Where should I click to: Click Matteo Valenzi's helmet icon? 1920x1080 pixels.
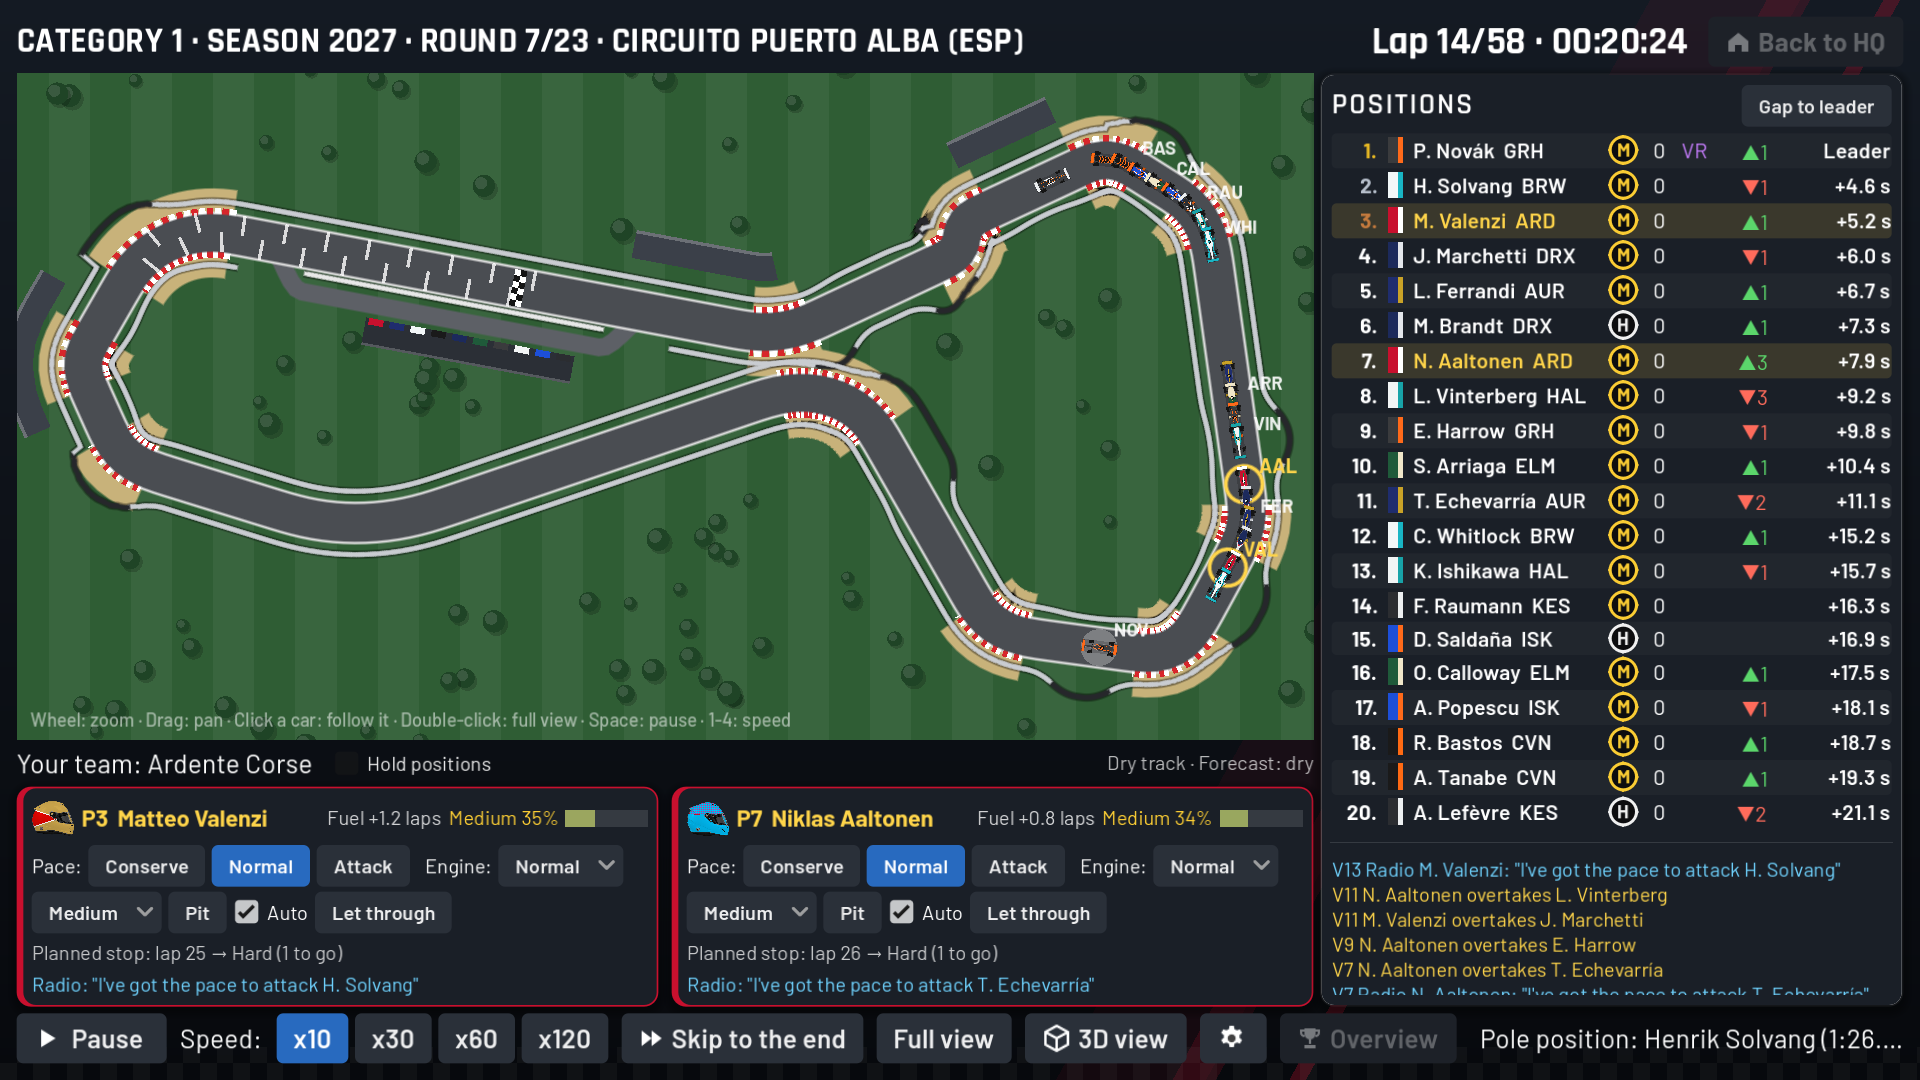53,818
